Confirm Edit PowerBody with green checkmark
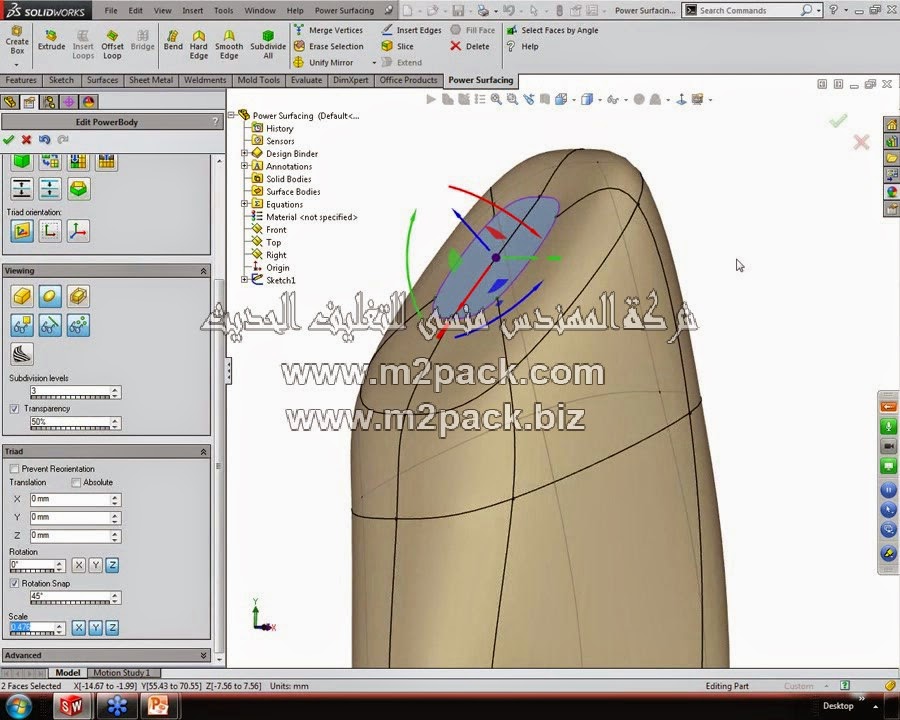 tap(9, 139)
